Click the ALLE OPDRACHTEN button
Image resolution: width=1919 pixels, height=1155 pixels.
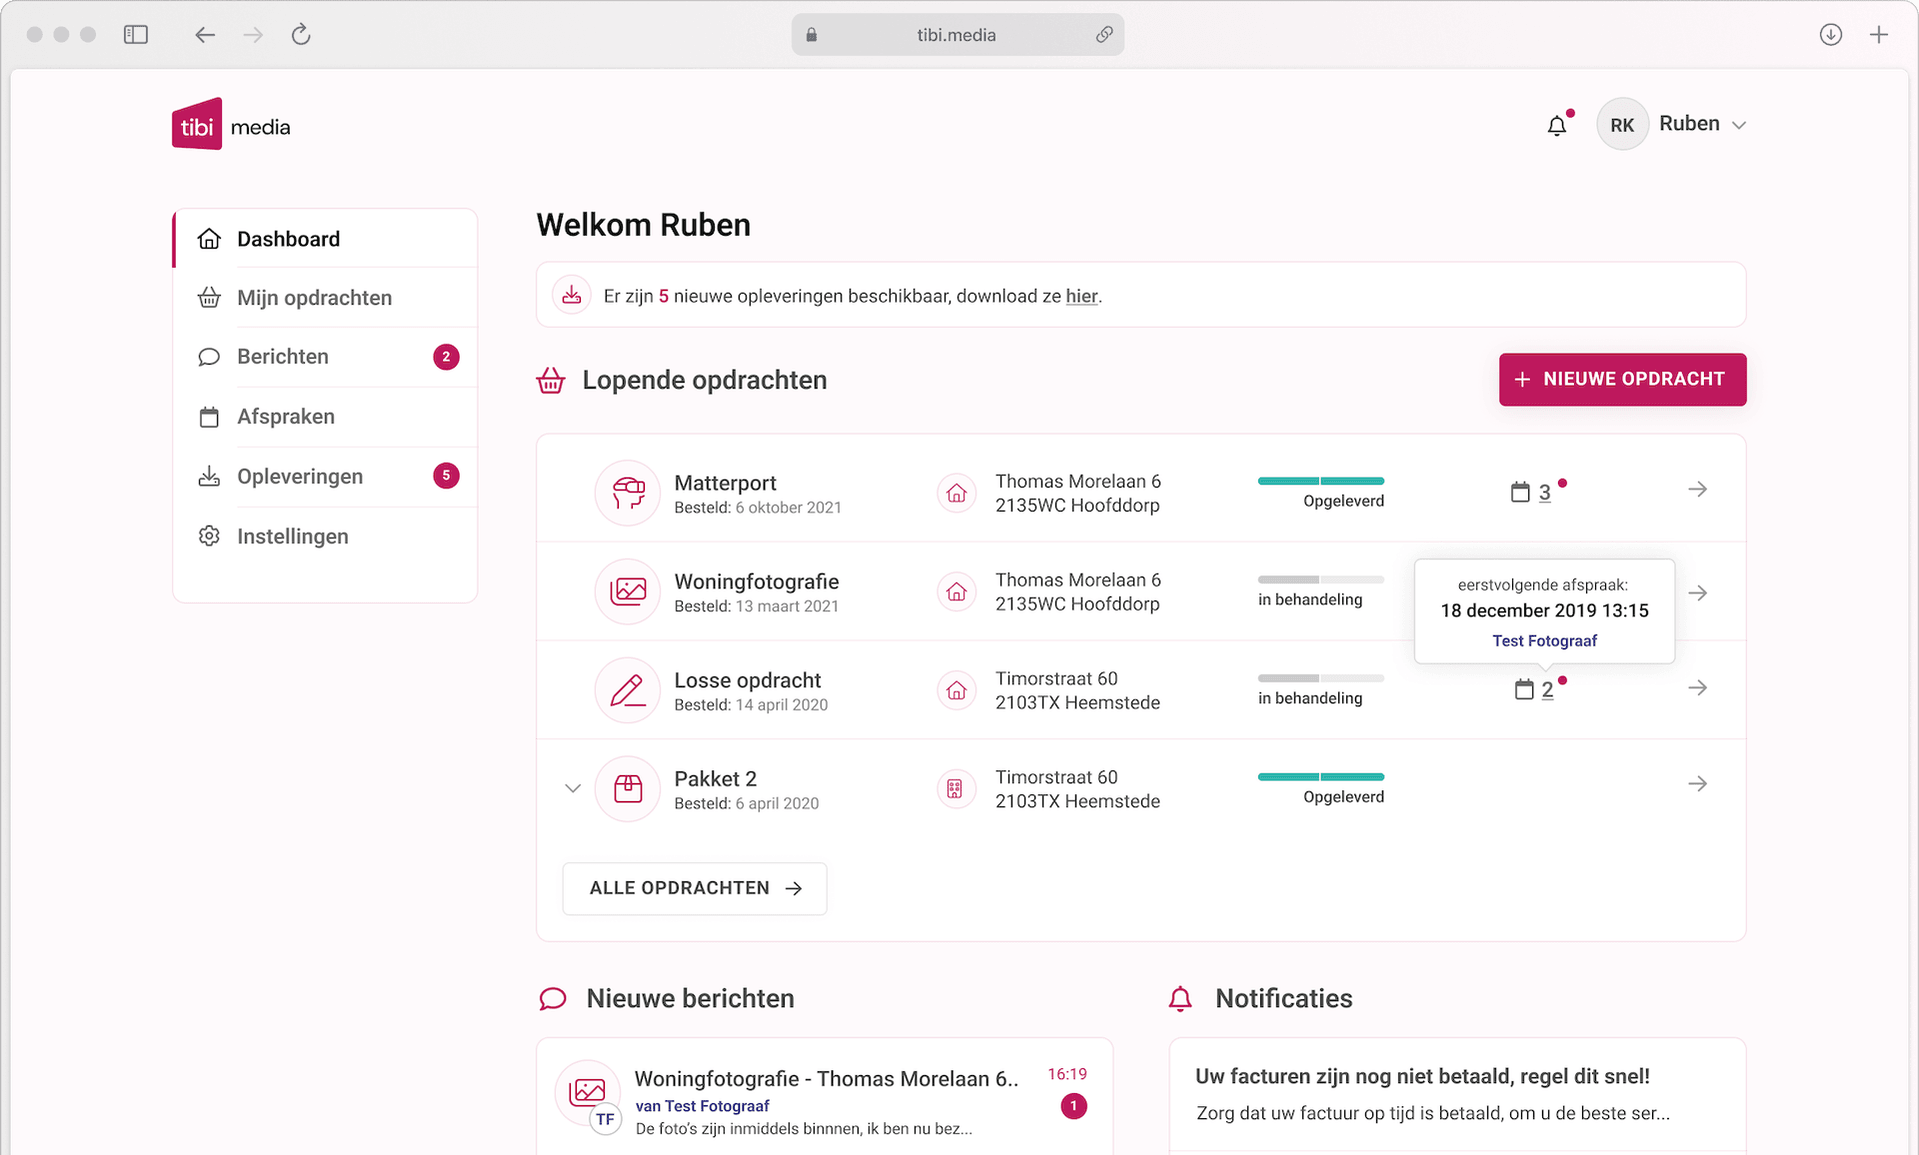694,888
